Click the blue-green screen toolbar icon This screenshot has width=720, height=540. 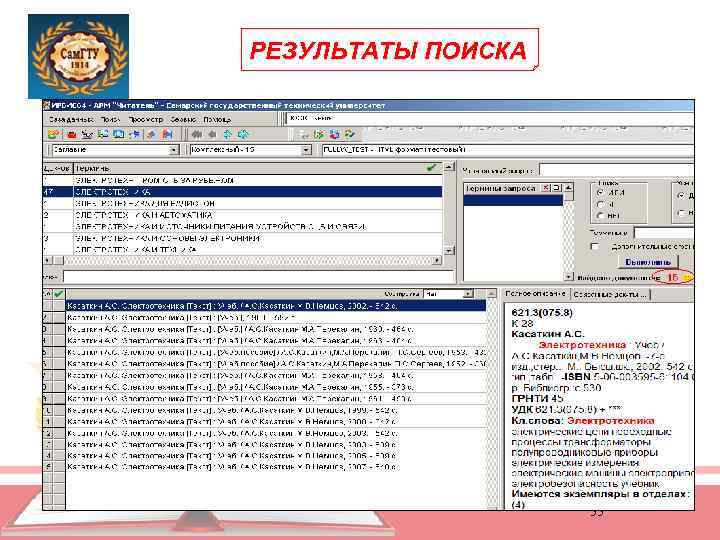(x=103, y=134)
